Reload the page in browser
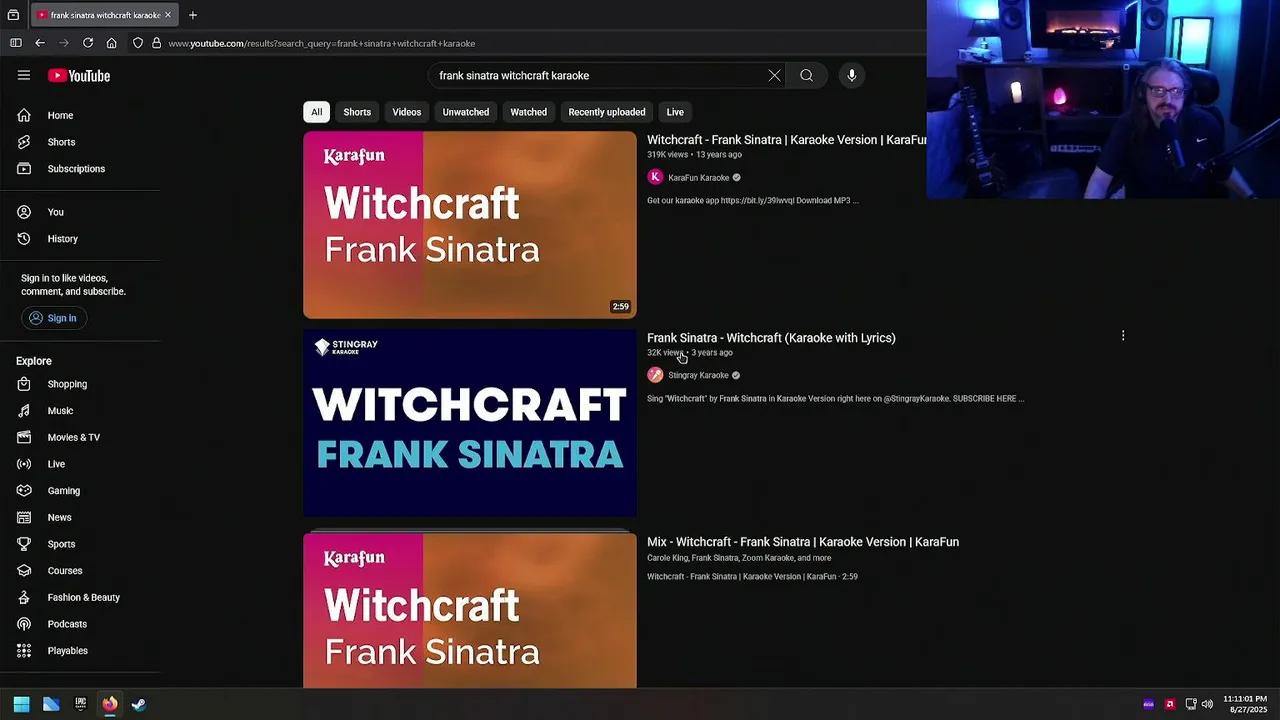This screenshot has height=720, width=1280. (x=88, y=43)
